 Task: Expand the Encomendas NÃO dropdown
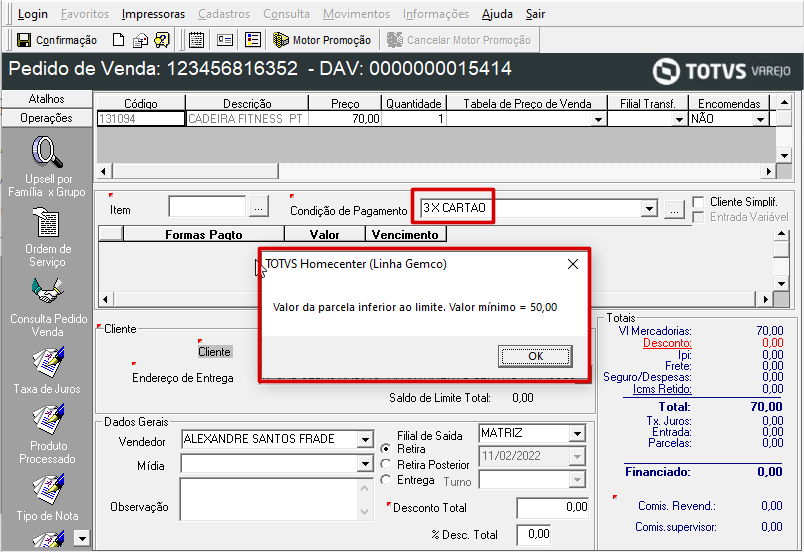[760, 119]
